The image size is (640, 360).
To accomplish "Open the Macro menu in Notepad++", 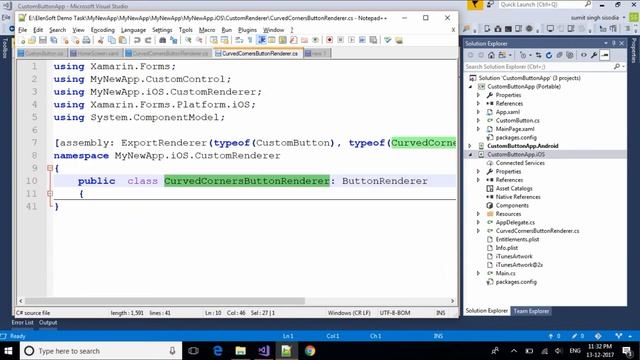I will click(x=207, y=30).
